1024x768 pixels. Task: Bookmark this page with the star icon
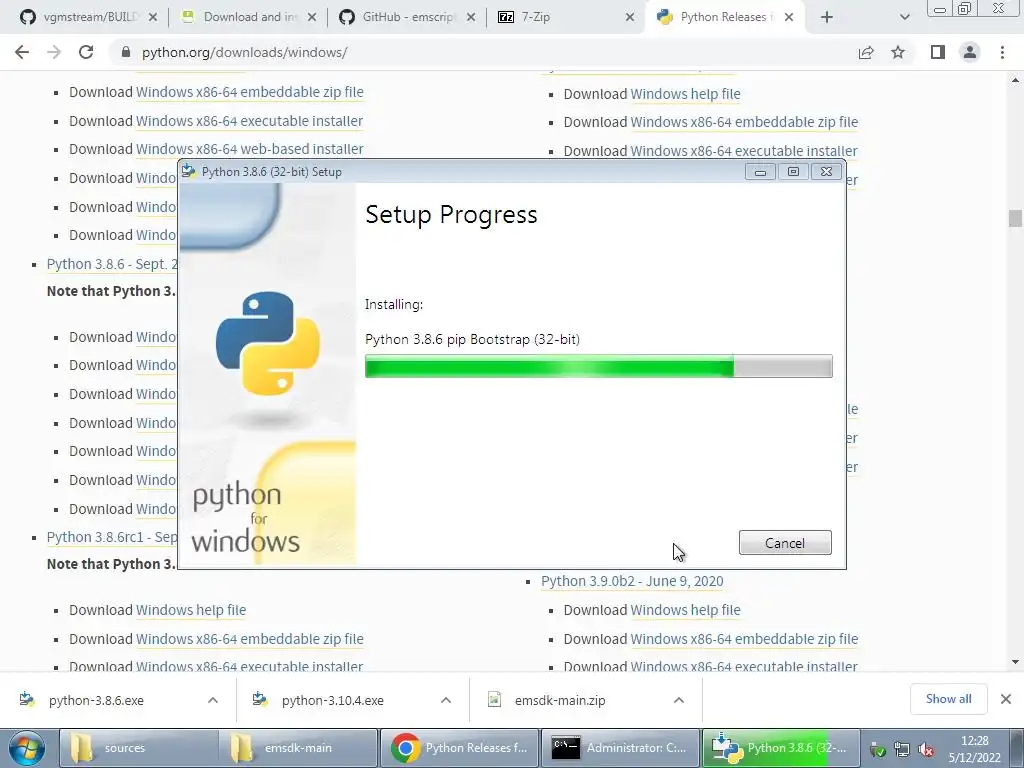pyautogui.click(x=898, y=52)
